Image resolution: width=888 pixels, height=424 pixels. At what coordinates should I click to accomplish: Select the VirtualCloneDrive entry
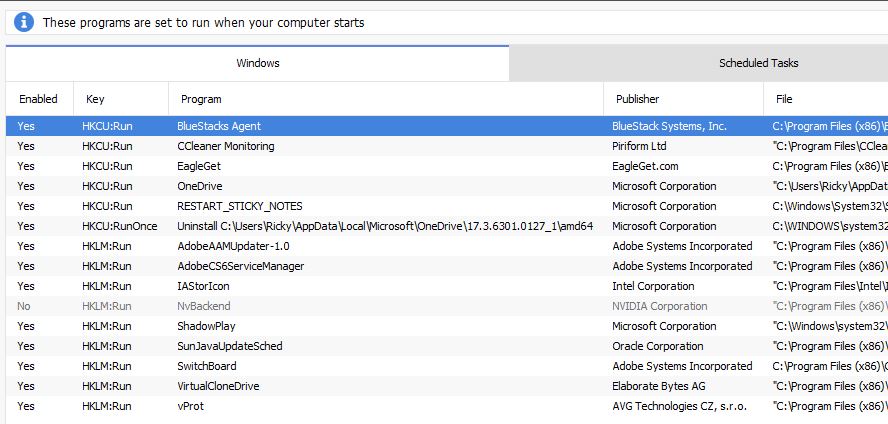coord(218,386)
